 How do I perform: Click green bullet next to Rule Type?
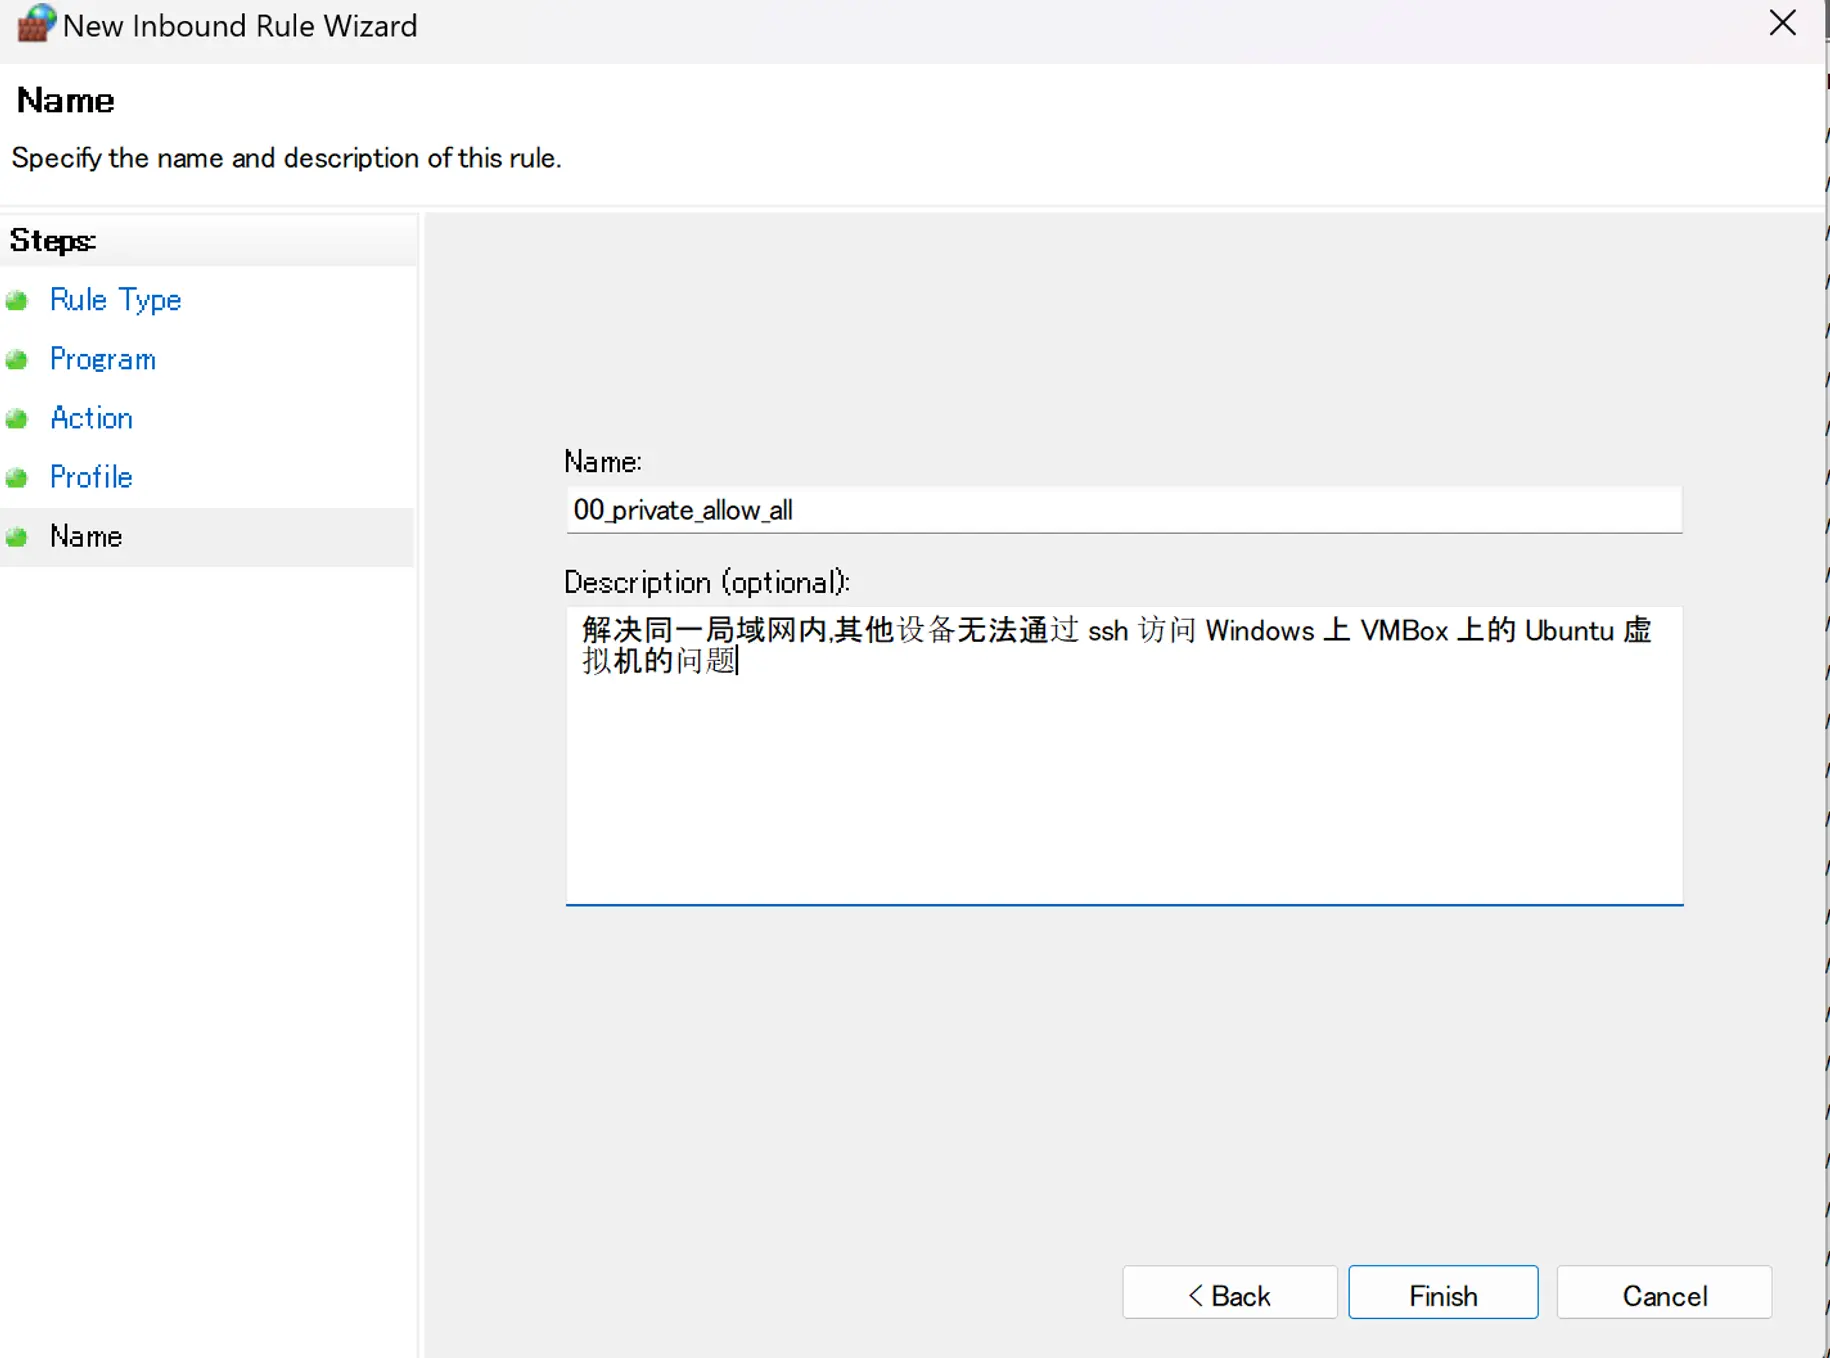(16, 300)
